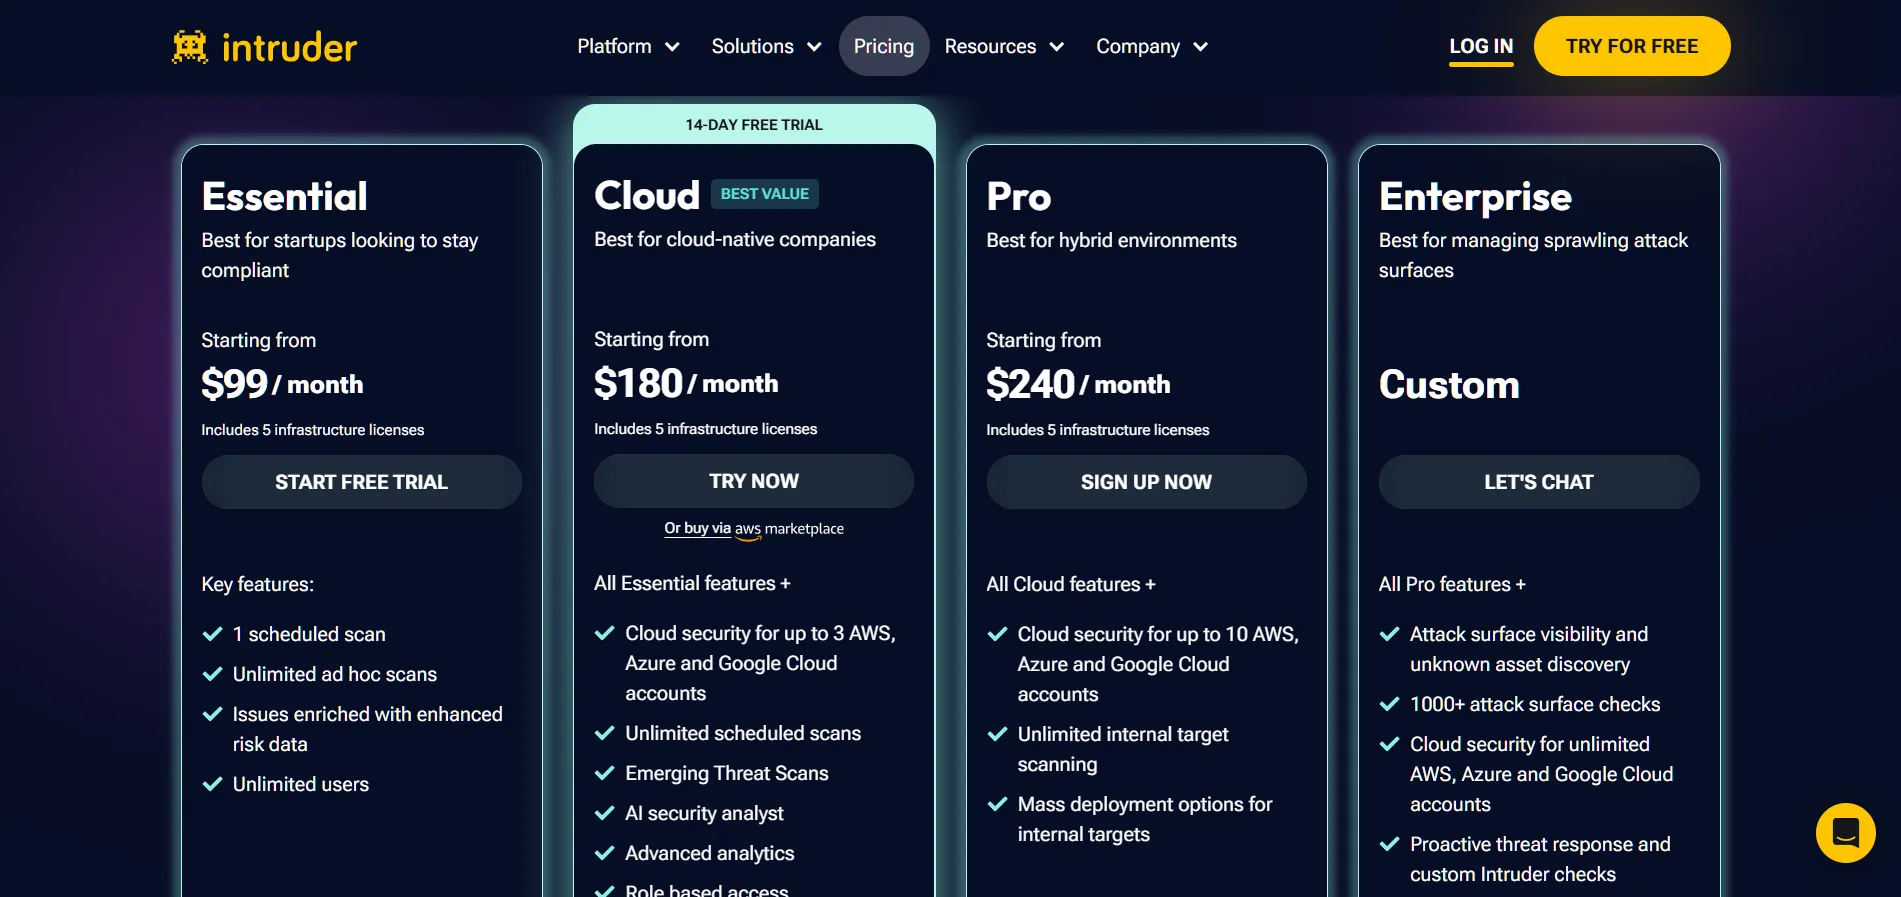The height and width of the screenshot is (897, 1901).
Task: Click the Enterprise plan heading
Action: (1475, 197)
